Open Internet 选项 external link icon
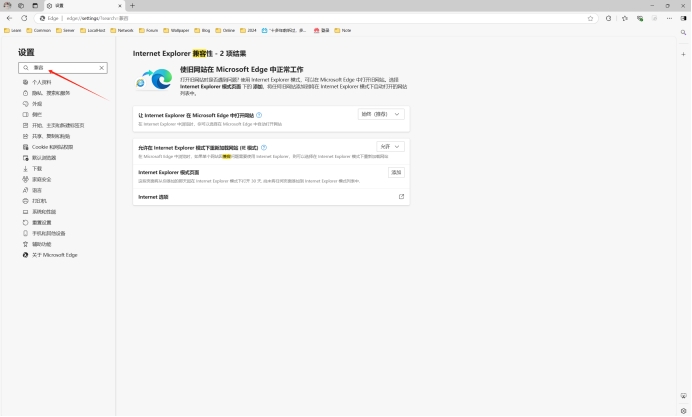 click(401, 197)
